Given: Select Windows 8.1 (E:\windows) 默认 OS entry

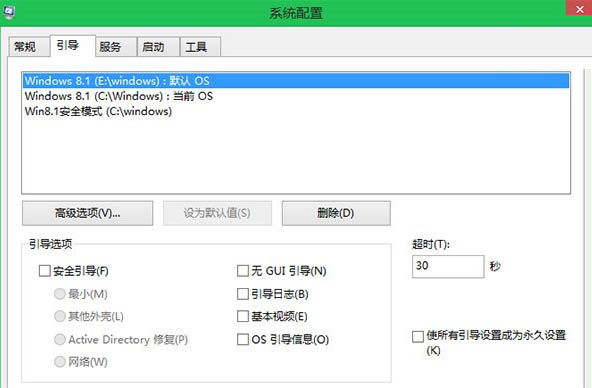Looking at the screenshot, I should click(296, 81).
